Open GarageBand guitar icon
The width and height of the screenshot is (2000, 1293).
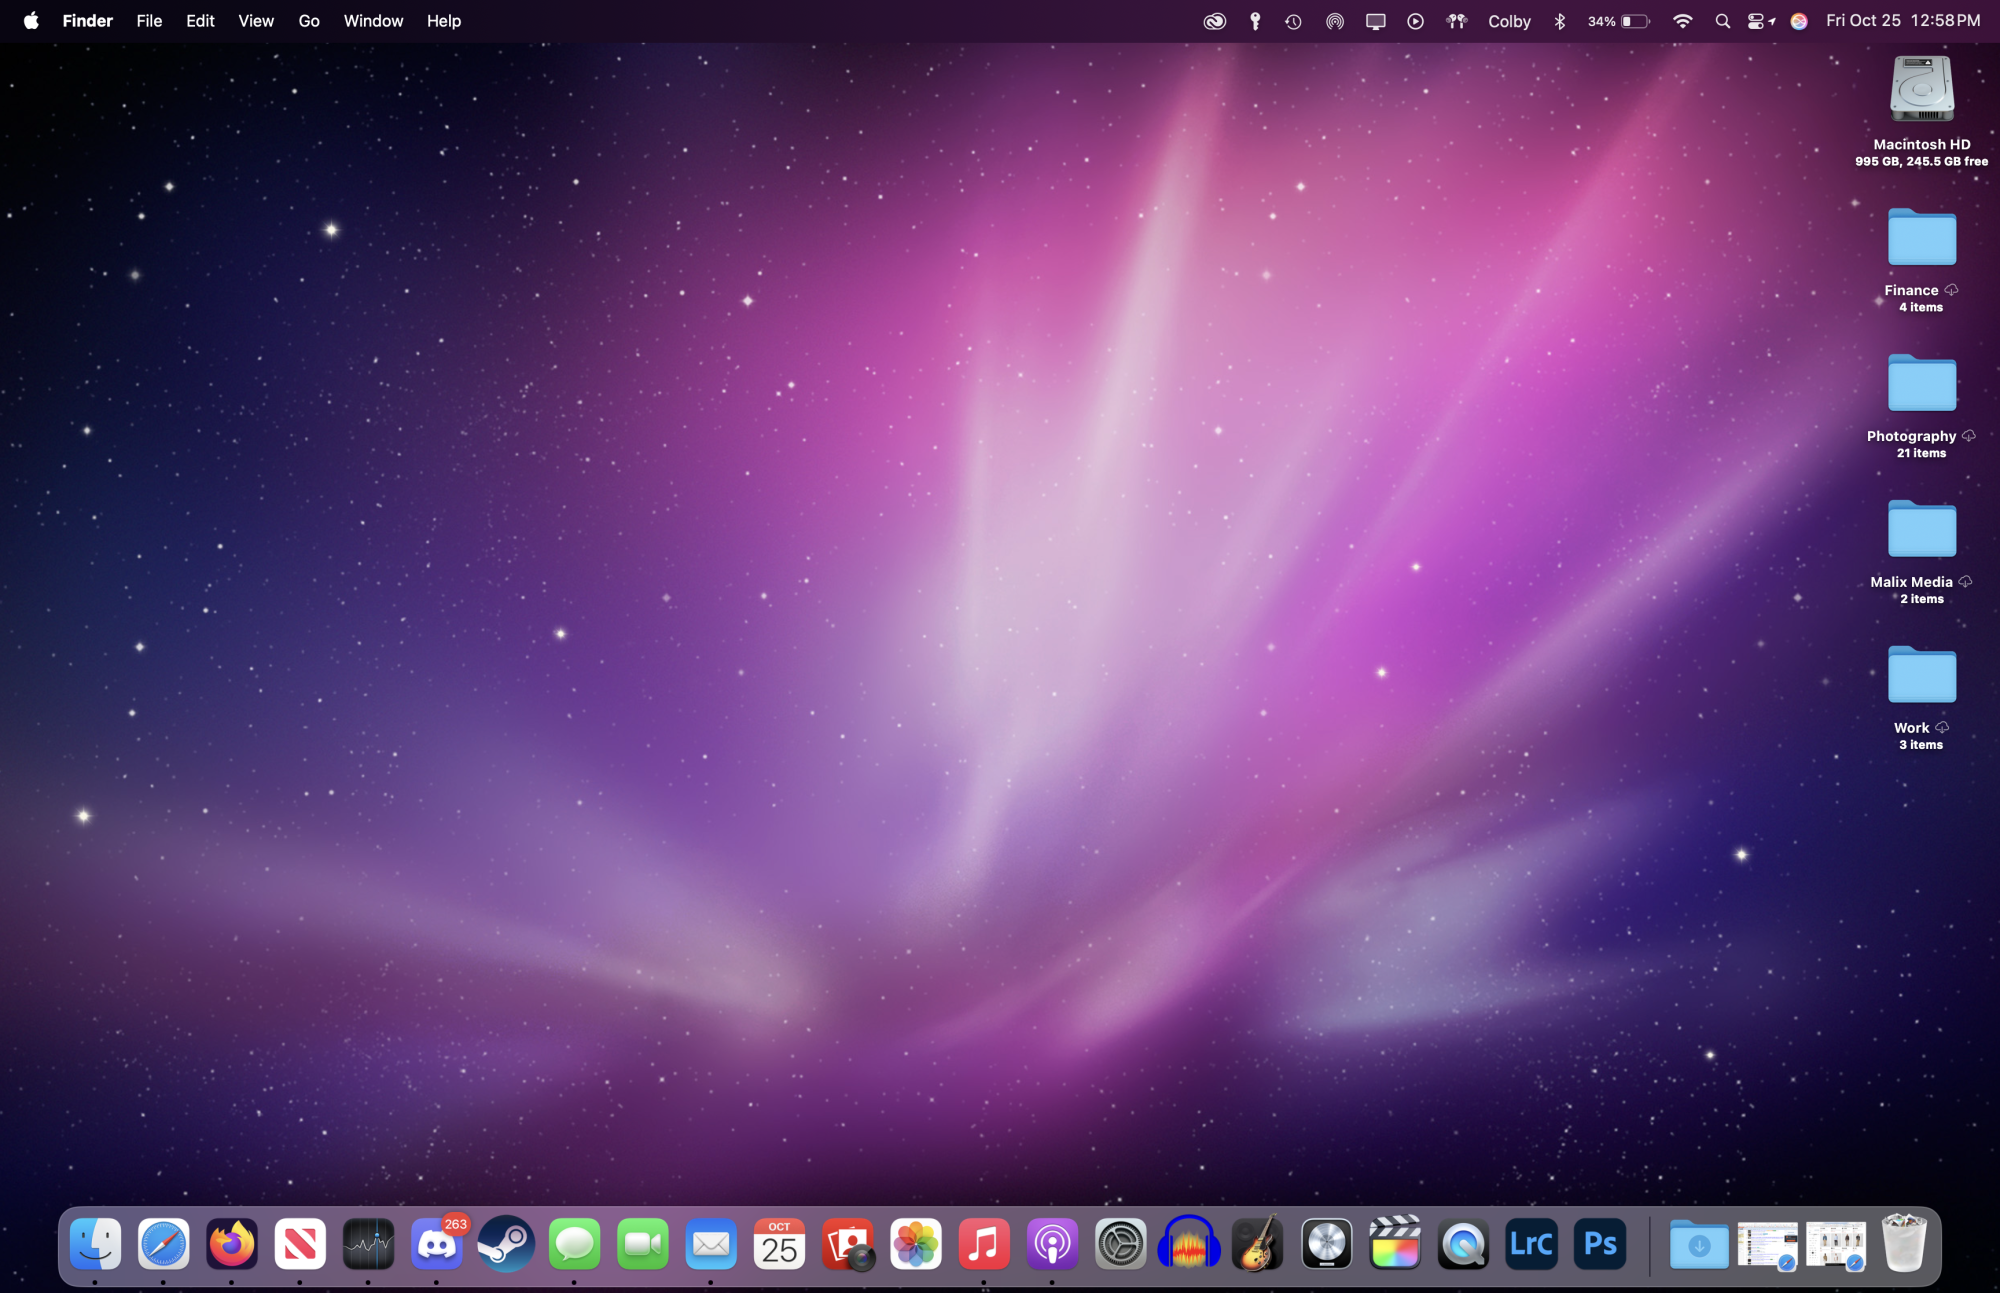(x=1258, y=1245)
